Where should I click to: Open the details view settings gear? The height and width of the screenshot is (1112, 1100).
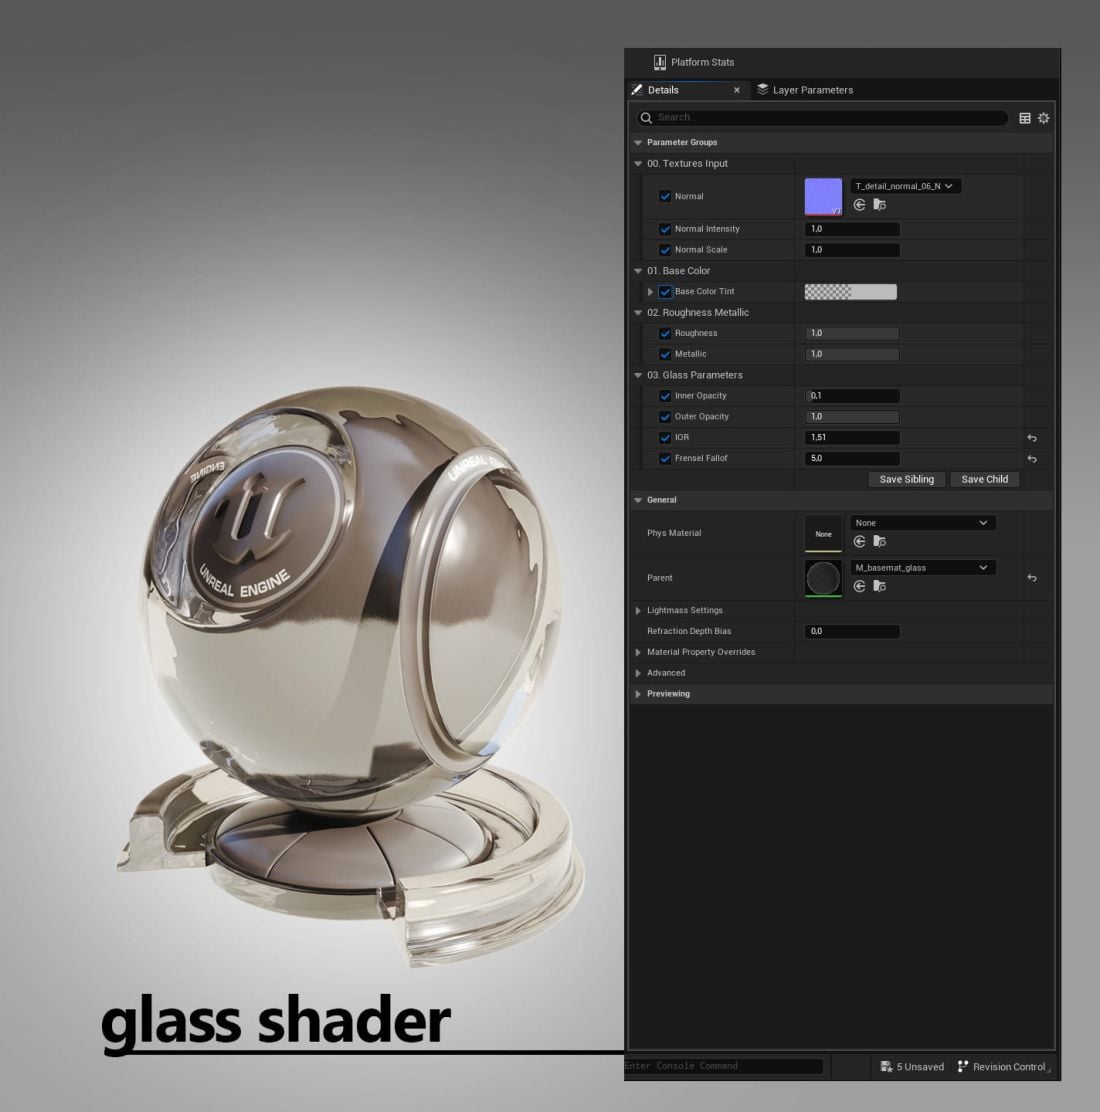(1043, 118)
